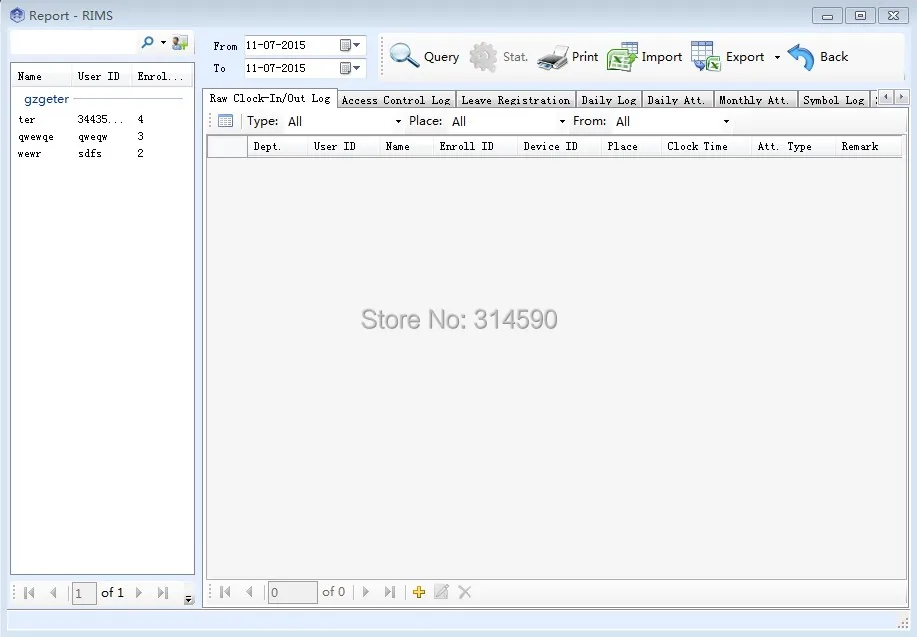Click the Export icon in toolbar
The width and height of the screenshot is (917, 637).
click(x=706, y=57)
